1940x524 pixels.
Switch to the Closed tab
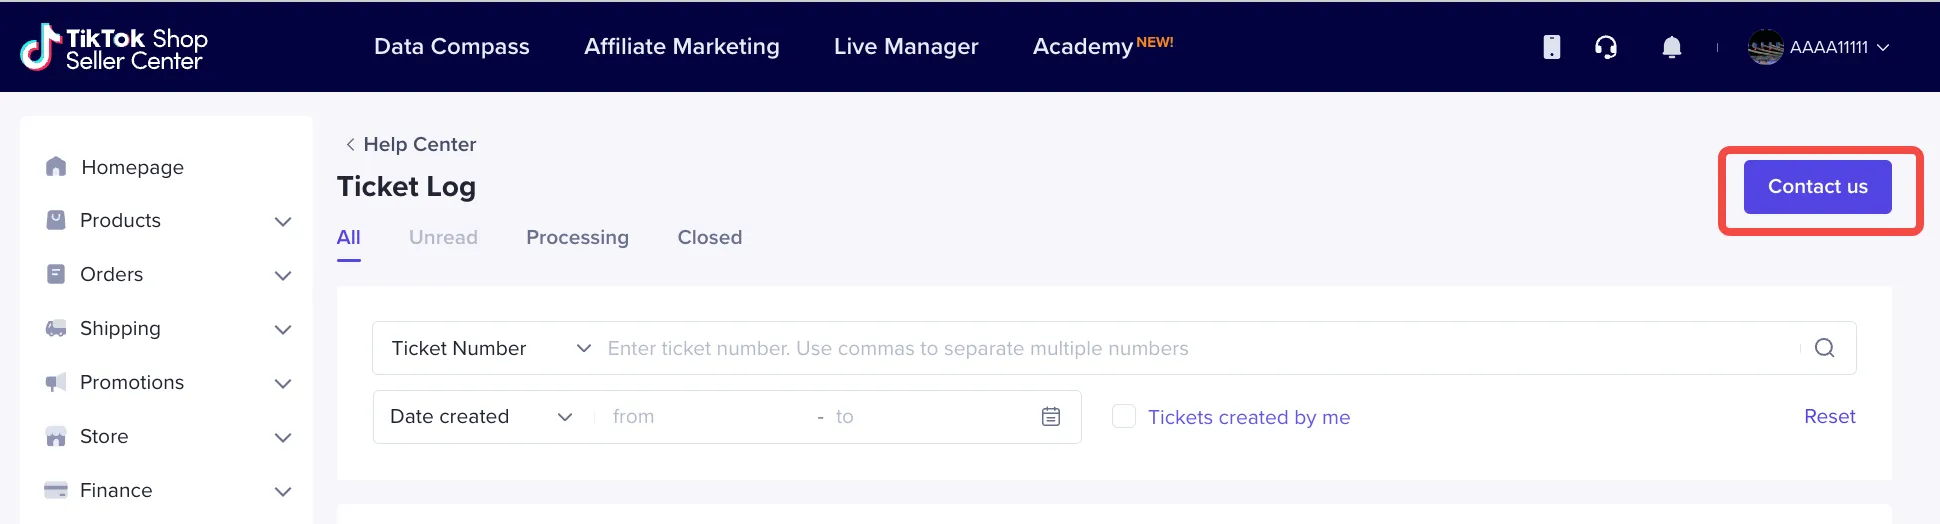point(709,238)
